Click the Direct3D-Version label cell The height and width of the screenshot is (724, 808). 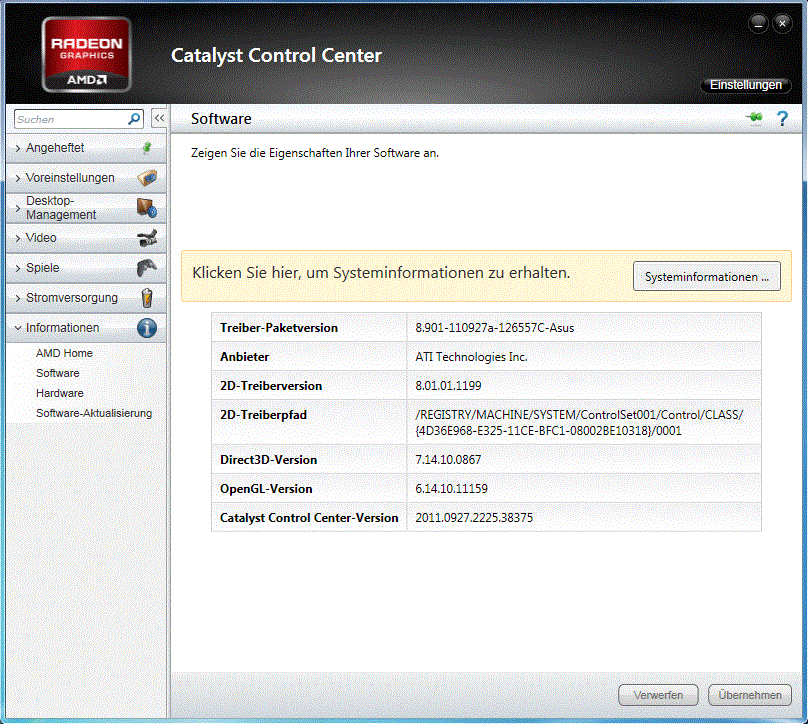click(309, 460)
